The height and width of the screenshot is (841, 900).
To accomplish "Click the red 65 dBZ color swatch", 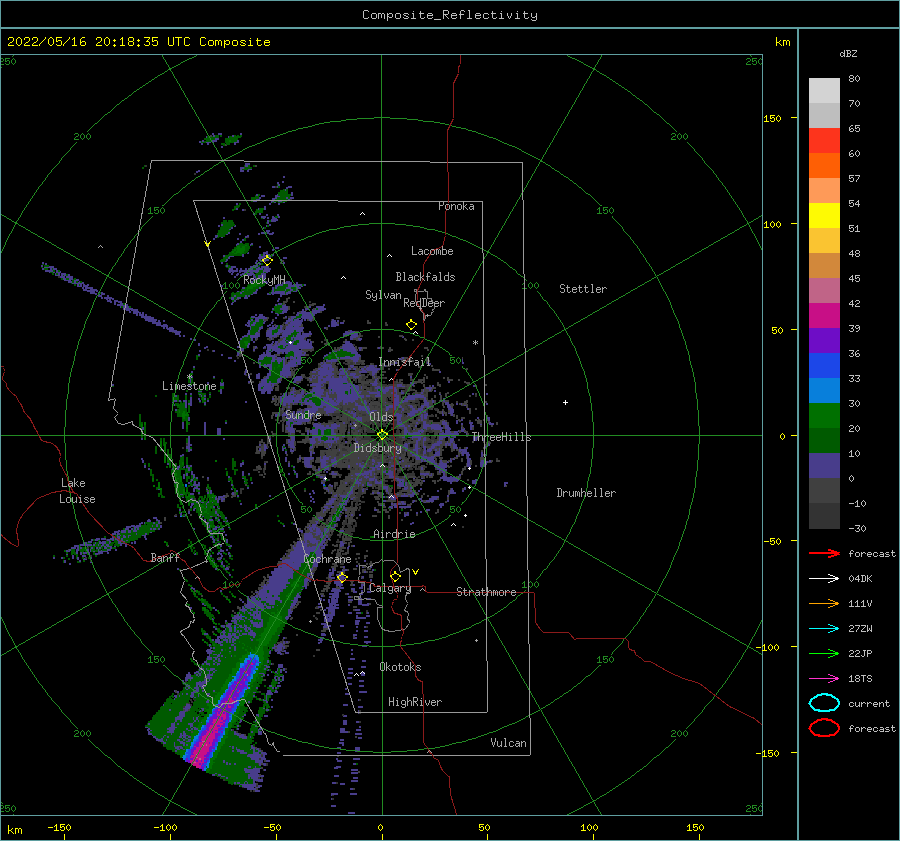I will coord(824,141).
